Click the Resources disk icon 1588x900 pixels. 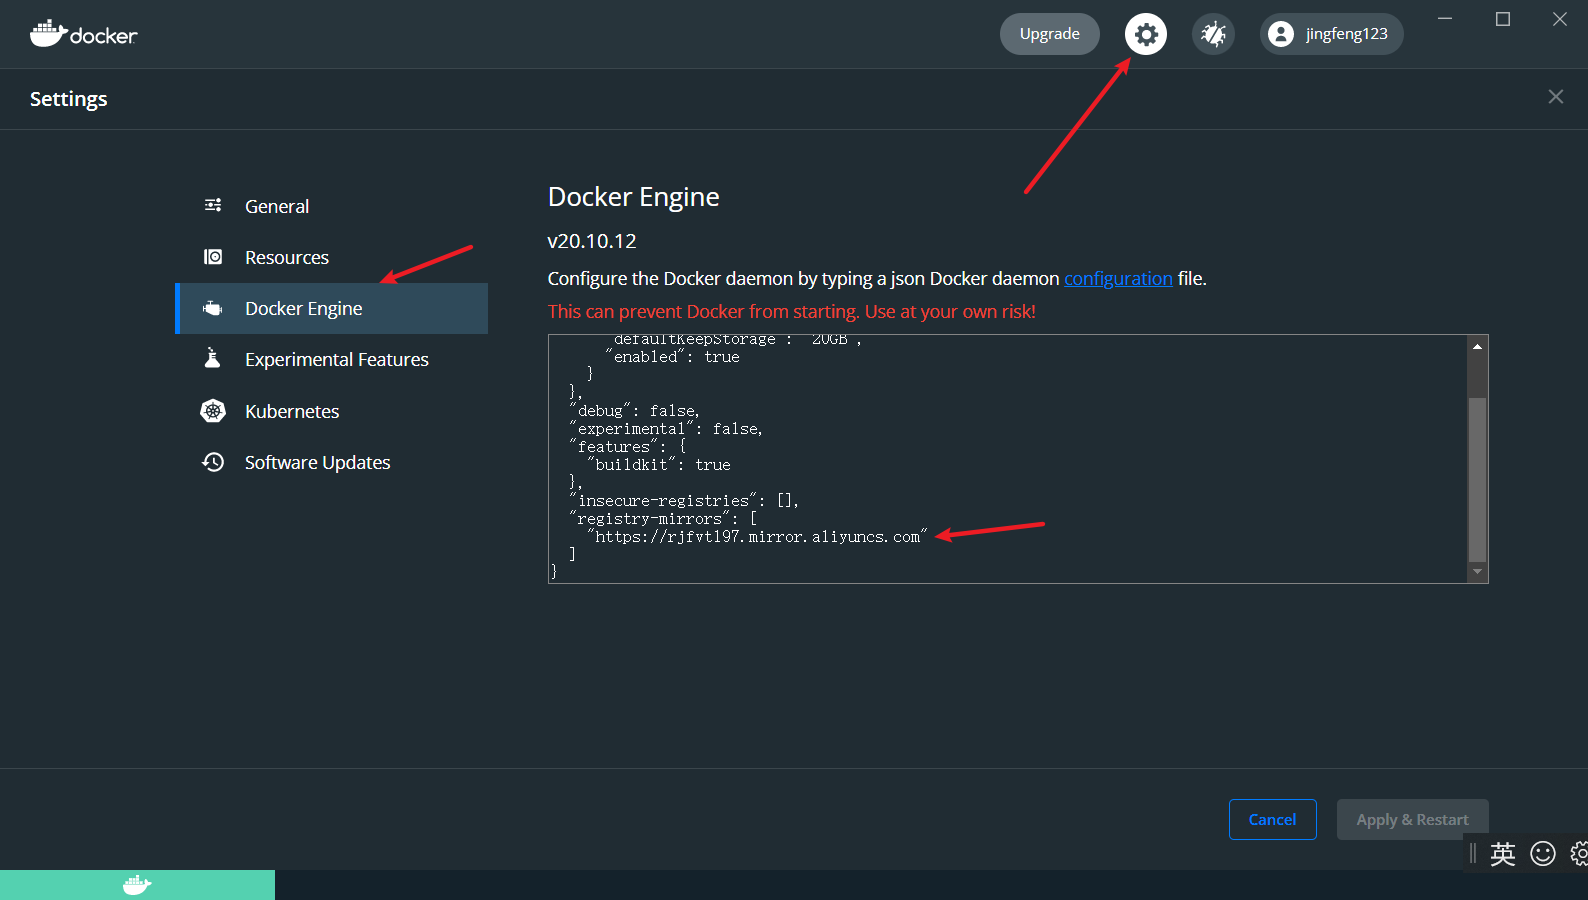point(213,257)
